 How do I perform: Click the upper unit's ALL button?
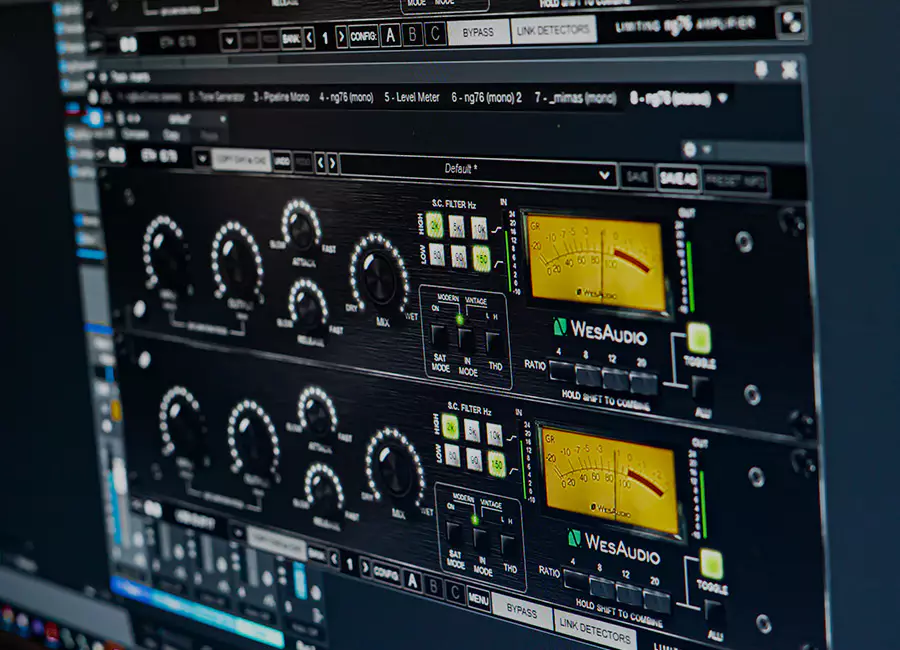tap(702, 389)
